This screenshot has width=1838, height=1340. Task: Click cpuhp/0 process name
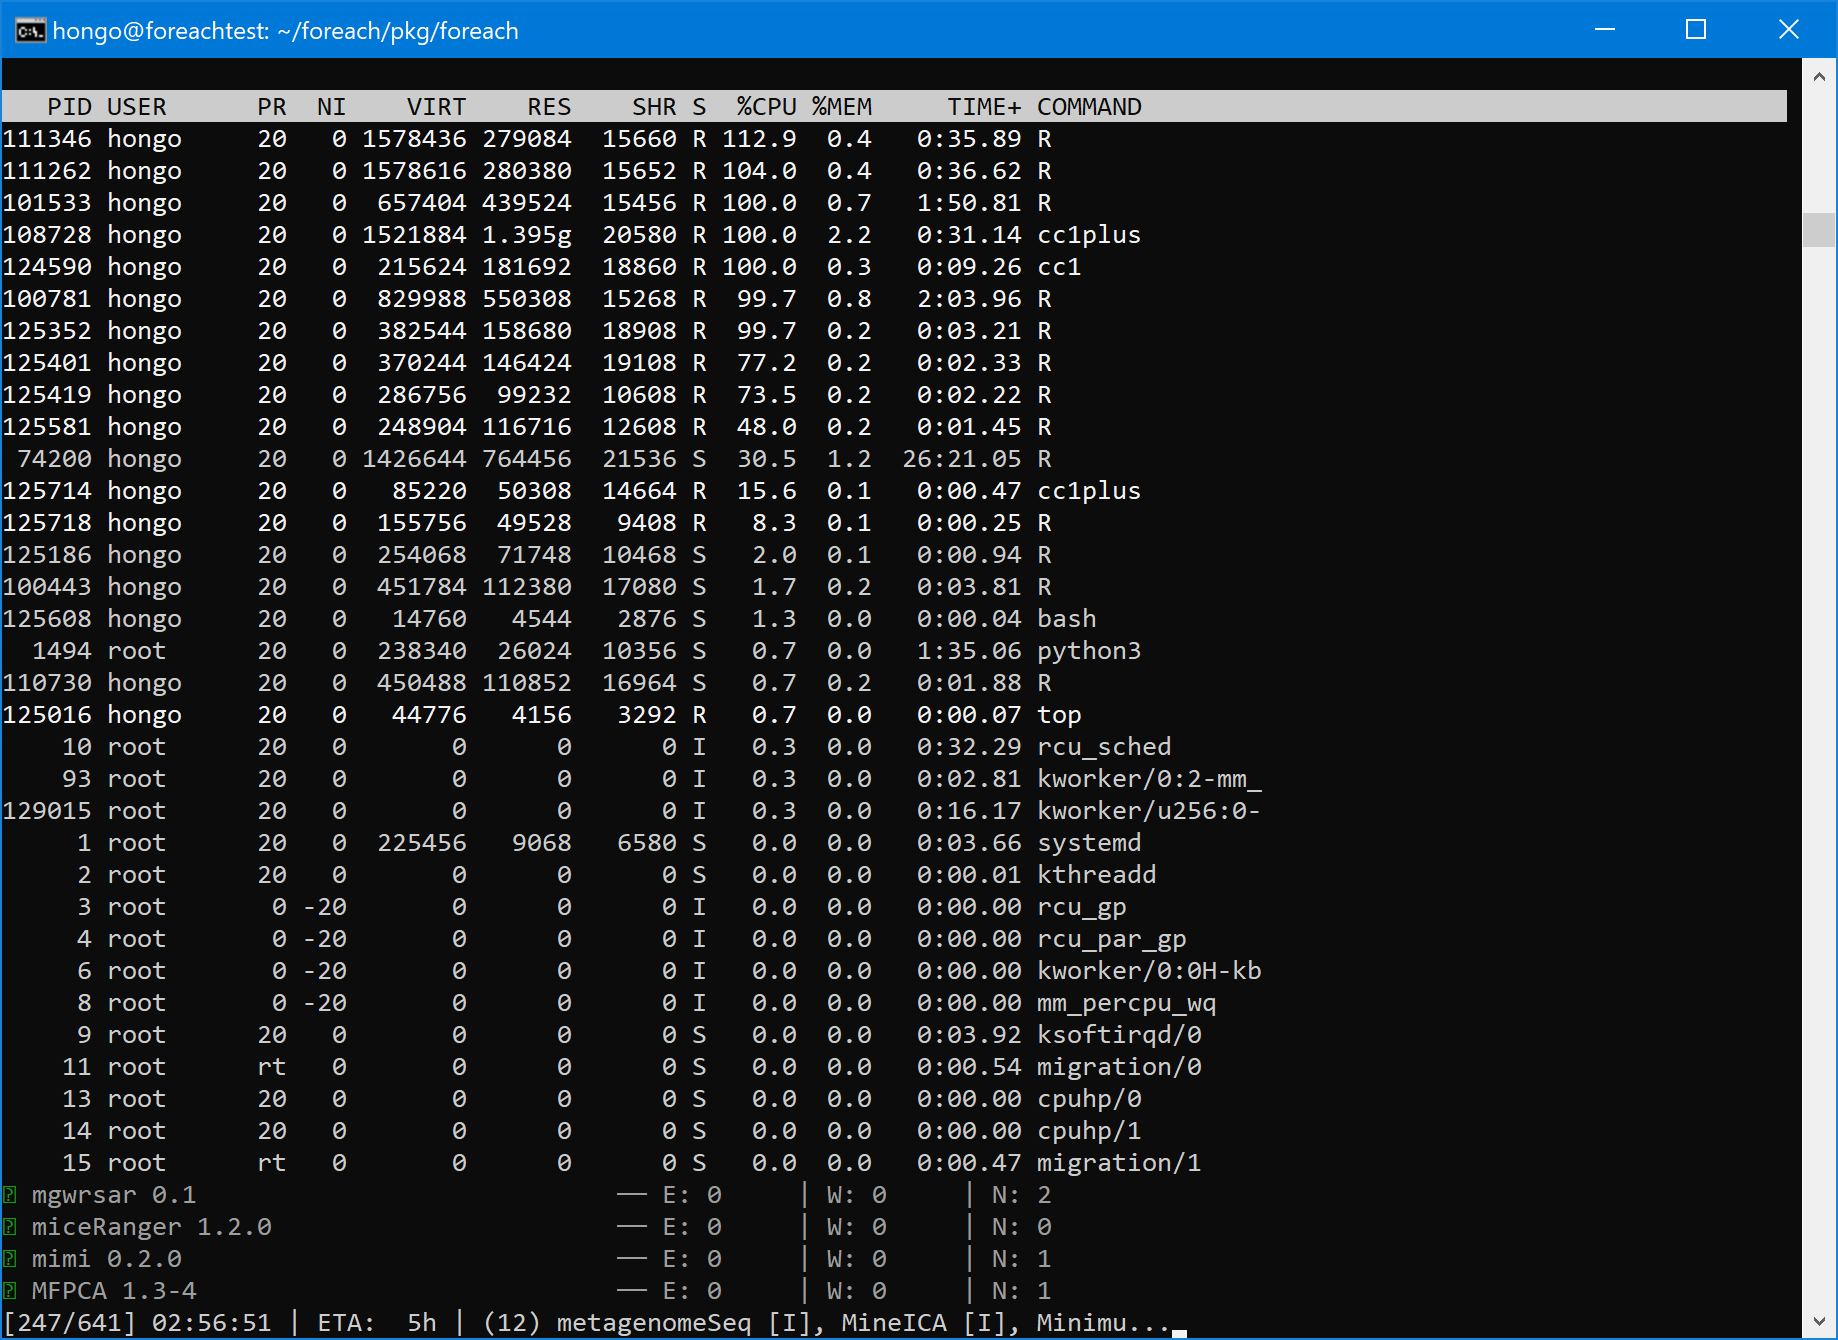tap(1089, 1099)
